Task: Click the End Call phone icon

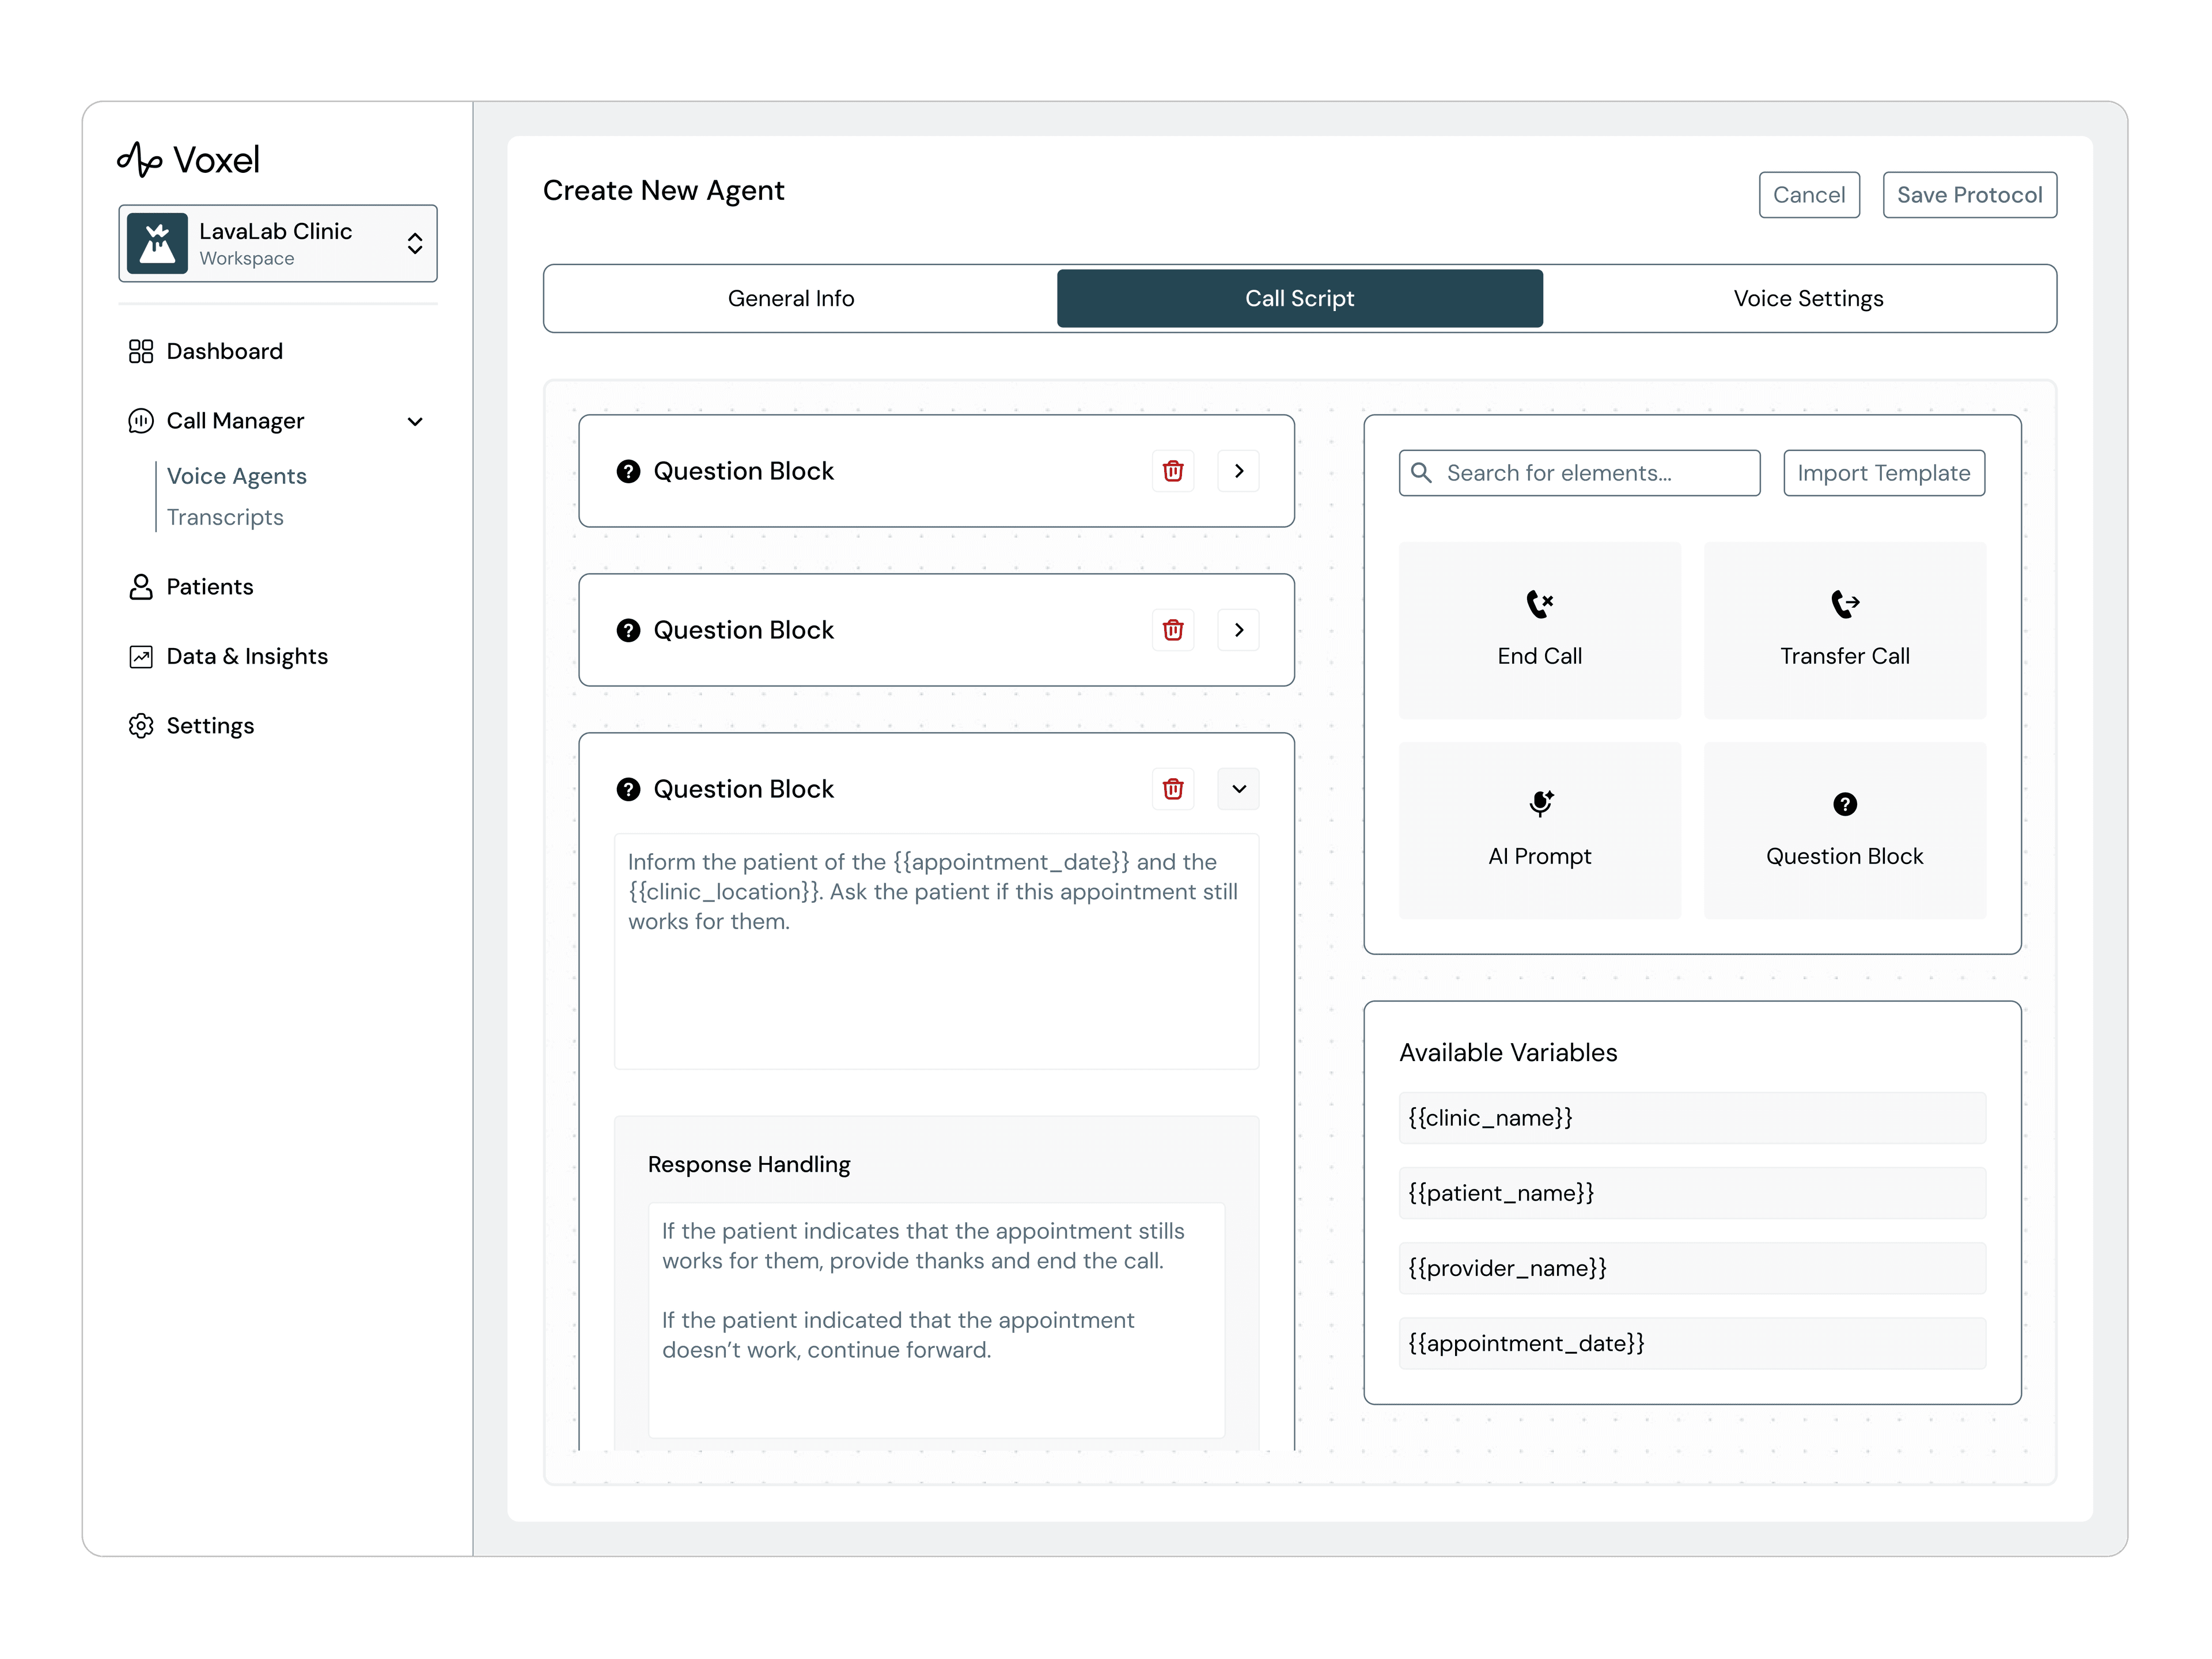Action: click(x=1540, y=604)
